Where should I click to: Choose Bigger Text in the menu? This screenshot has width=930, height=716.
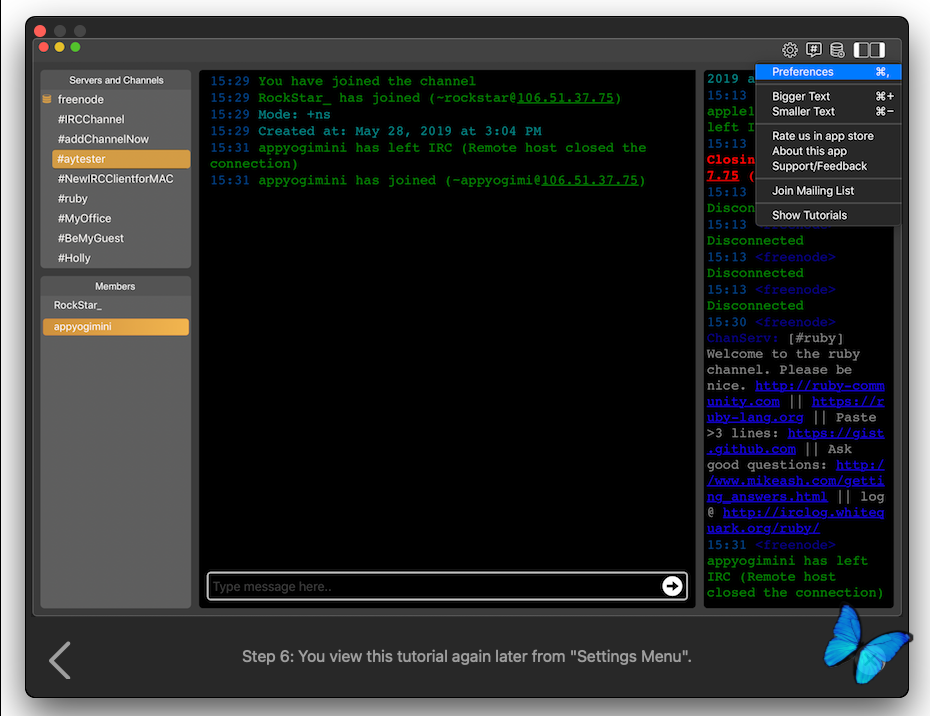coord(801,97)
